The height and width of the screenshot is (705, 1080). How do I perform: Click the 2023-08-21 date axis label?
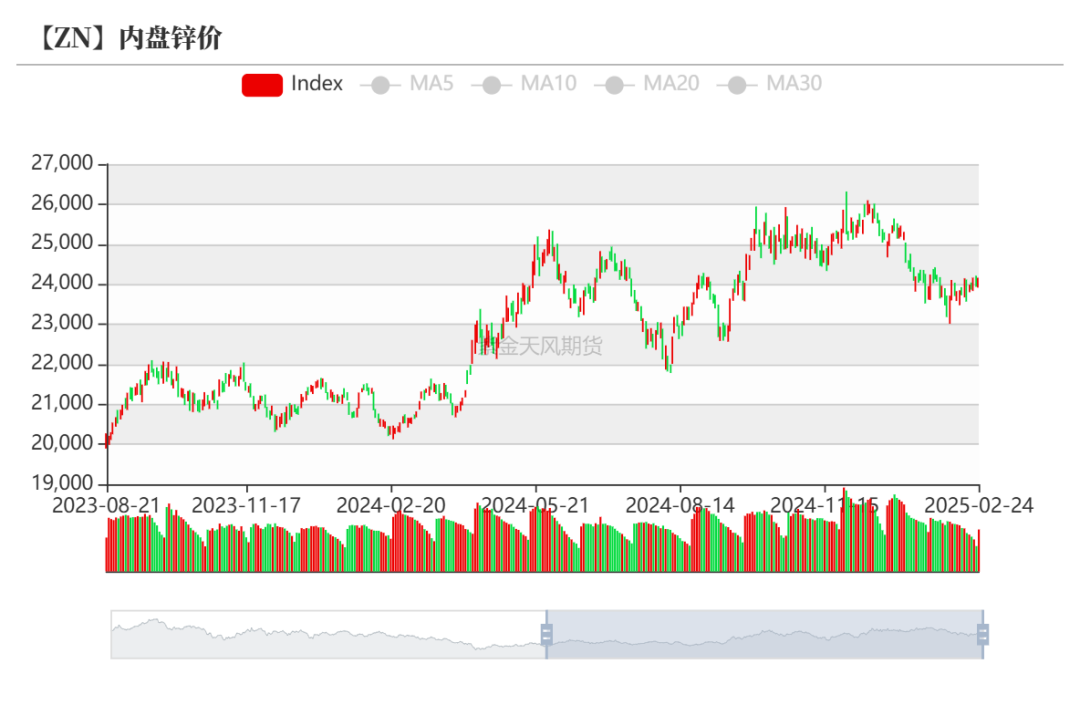point(105,505)
